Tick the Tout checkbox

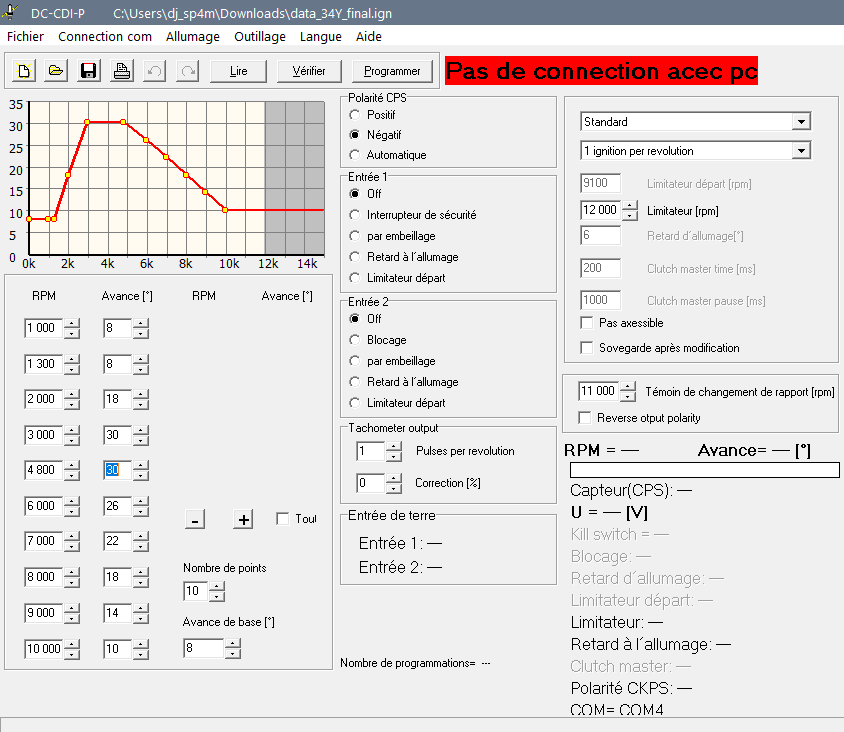pyautogui.click(x=283, y=518)
